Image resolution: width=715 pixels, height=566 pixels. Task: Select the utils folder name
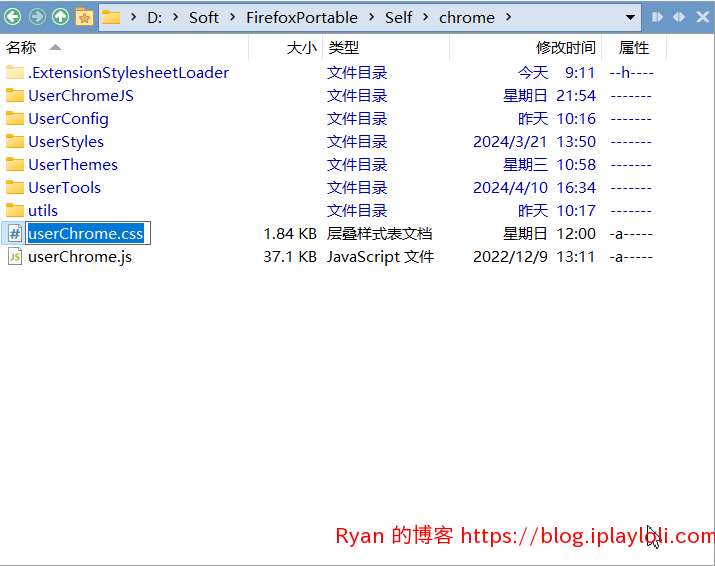[x=43, y=211]
